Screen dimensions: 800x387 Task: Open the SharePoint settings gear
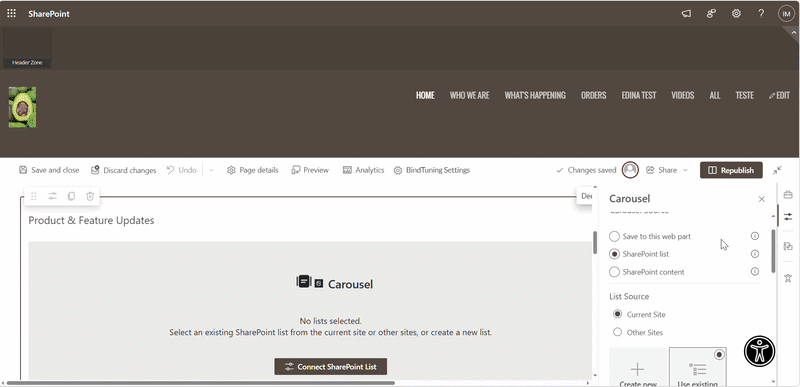coord(736,14)
